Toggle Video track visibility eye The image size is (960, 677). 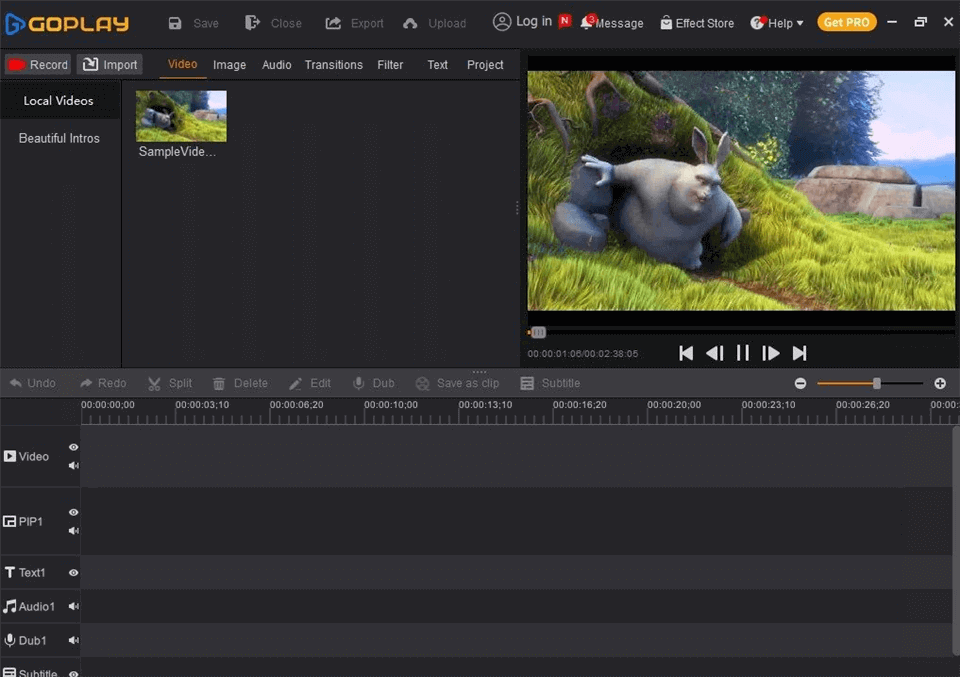[73, 447]
